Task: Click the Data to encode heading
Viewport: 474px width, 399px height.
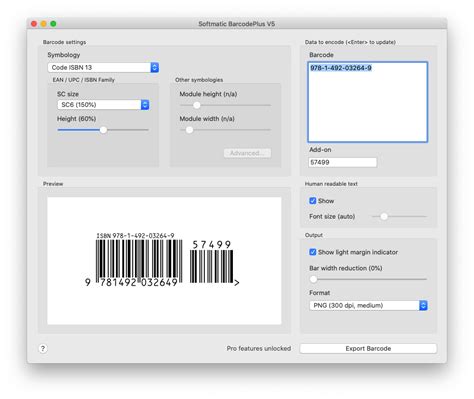Action: (x=350, y=42)
